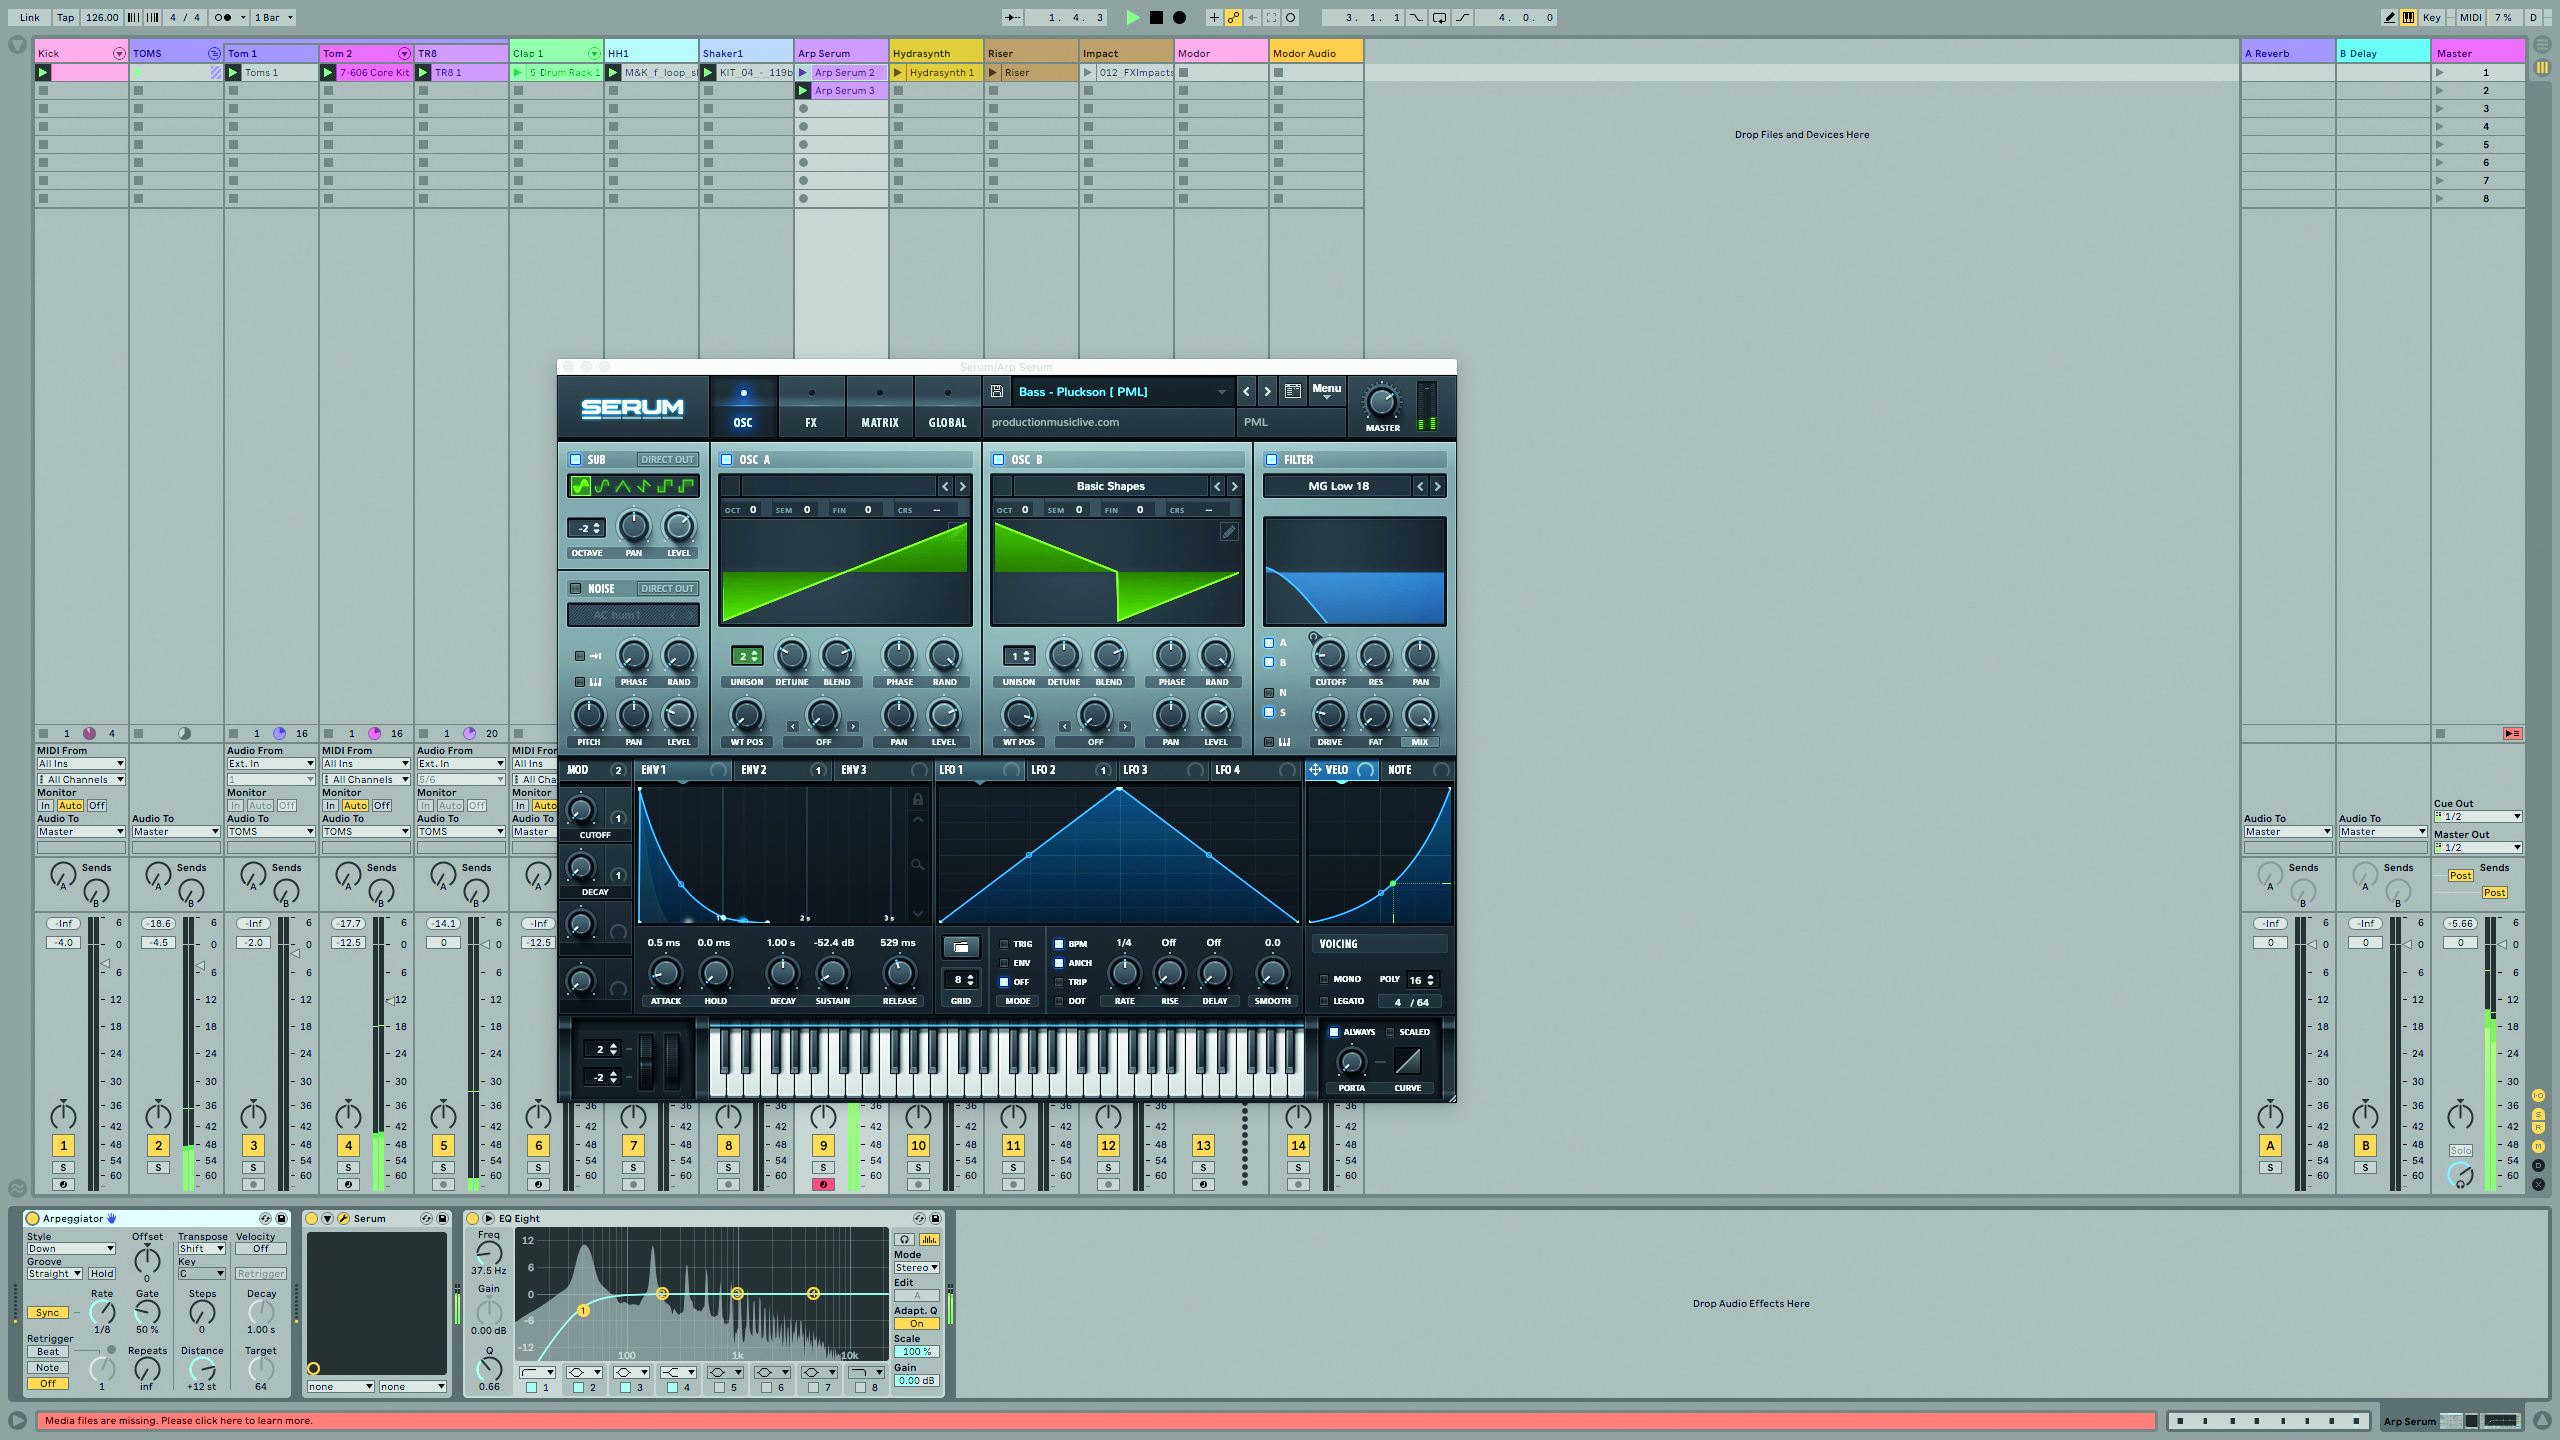Open the EQ Eight Stereo mode dropdown
Viewport: 2560px width, 1440px height.
(x=917, y=1268)
